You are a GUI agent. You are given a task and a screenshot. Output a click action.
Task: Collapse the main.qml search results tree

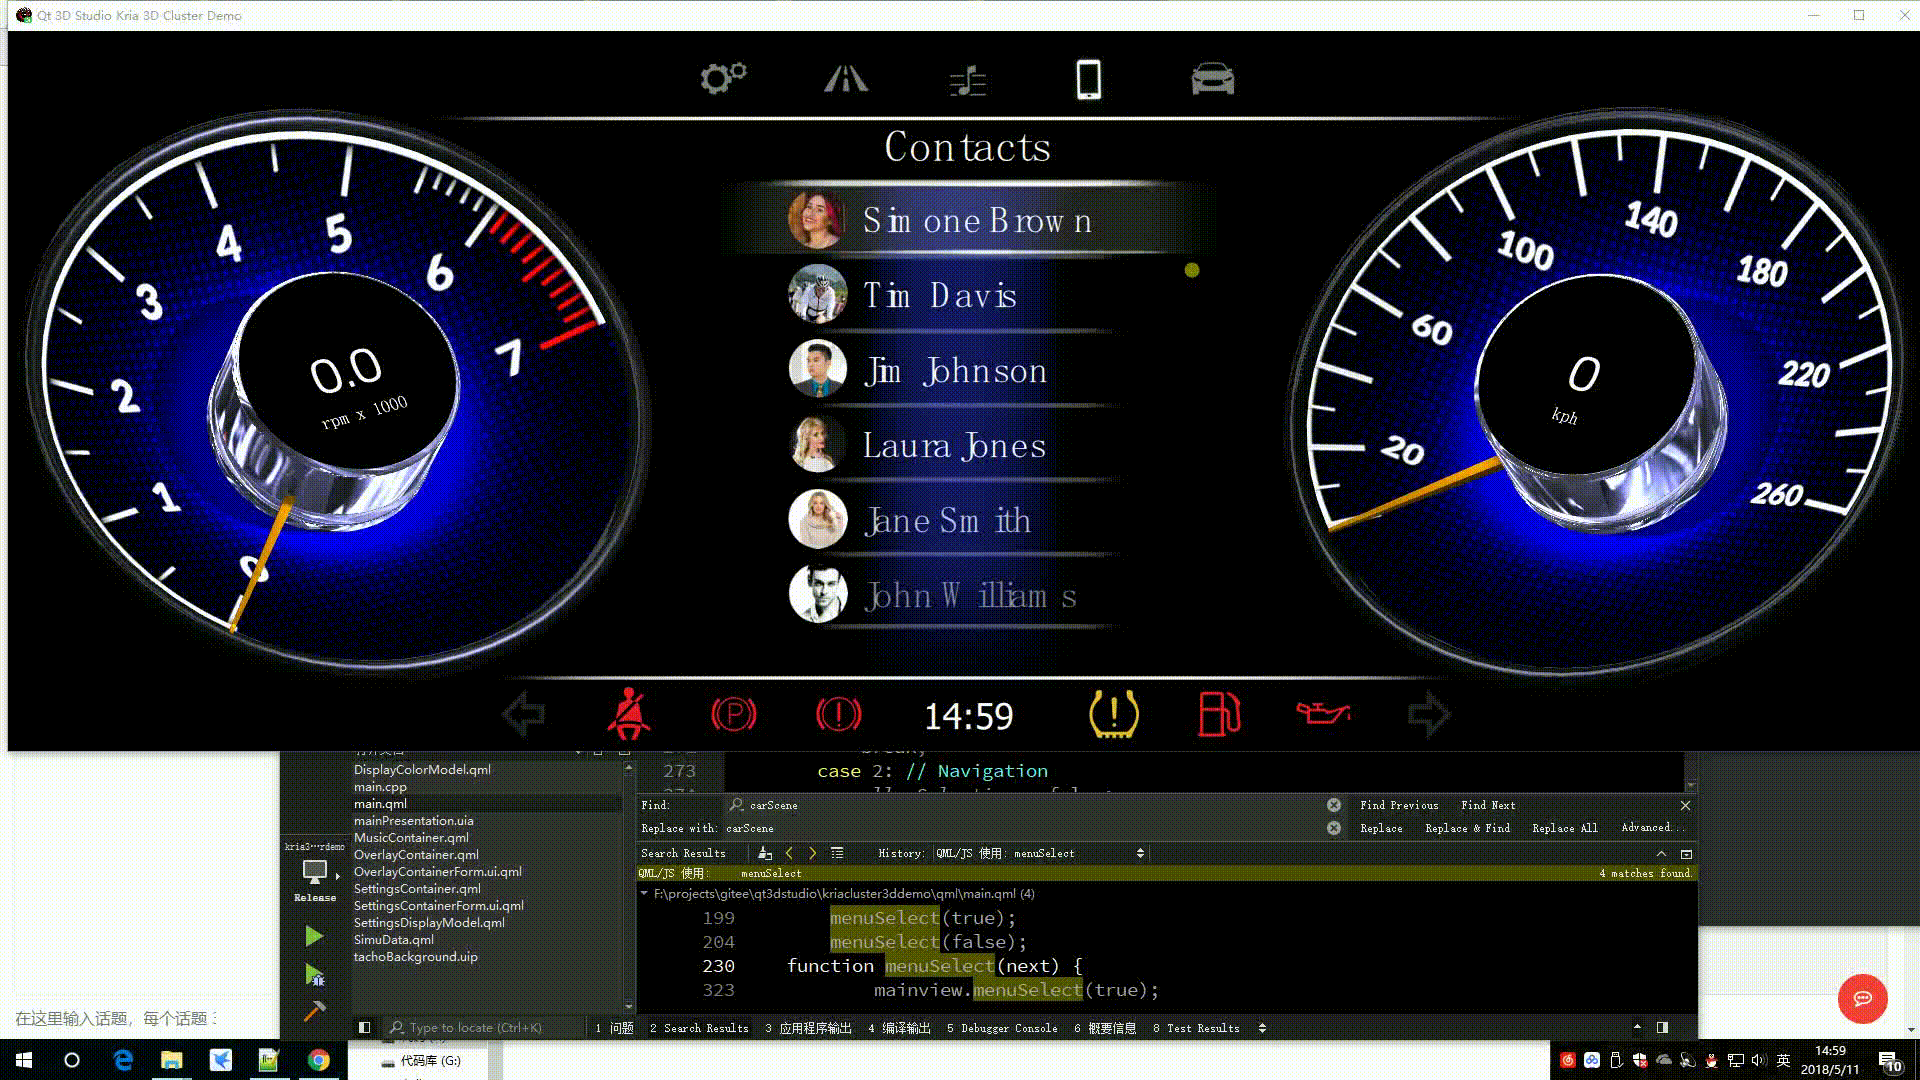(x=644, y=893)
